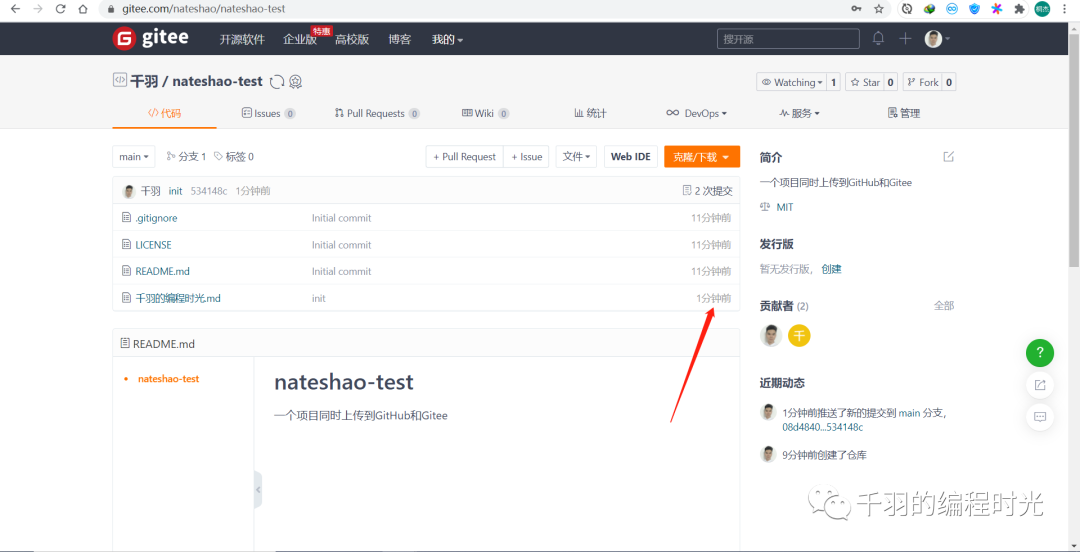Click the Fork button
Screen dimensions: 1080x552
coord(922,82)
